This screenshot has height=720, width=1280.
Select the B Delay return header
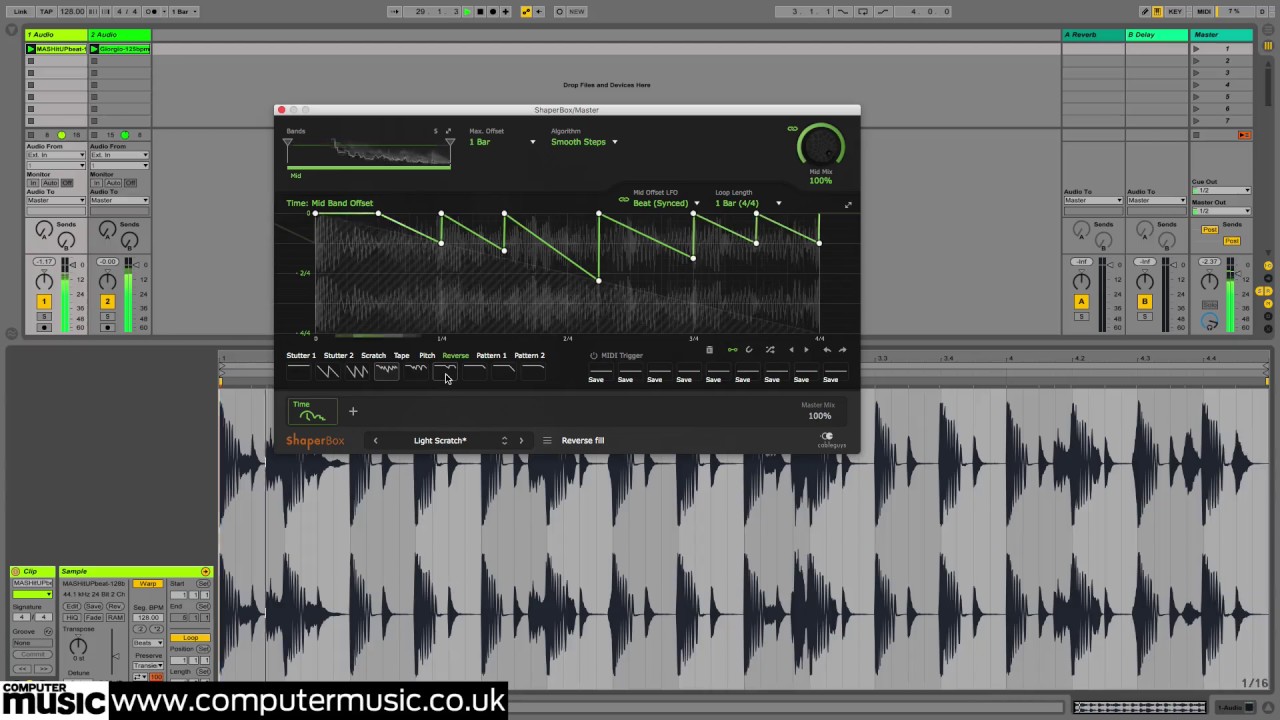[1157, 35]
